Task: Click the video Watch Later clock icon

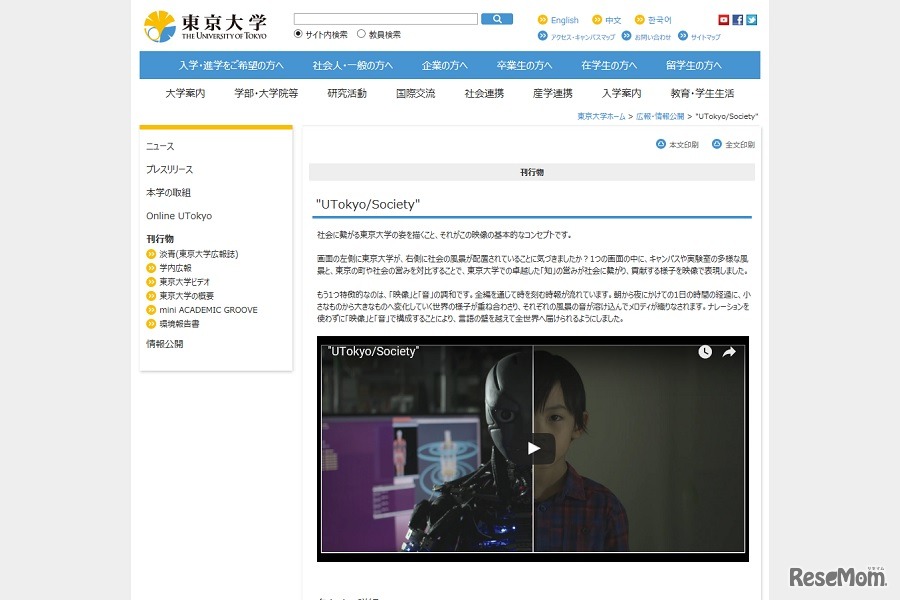Action: [705, 352]
